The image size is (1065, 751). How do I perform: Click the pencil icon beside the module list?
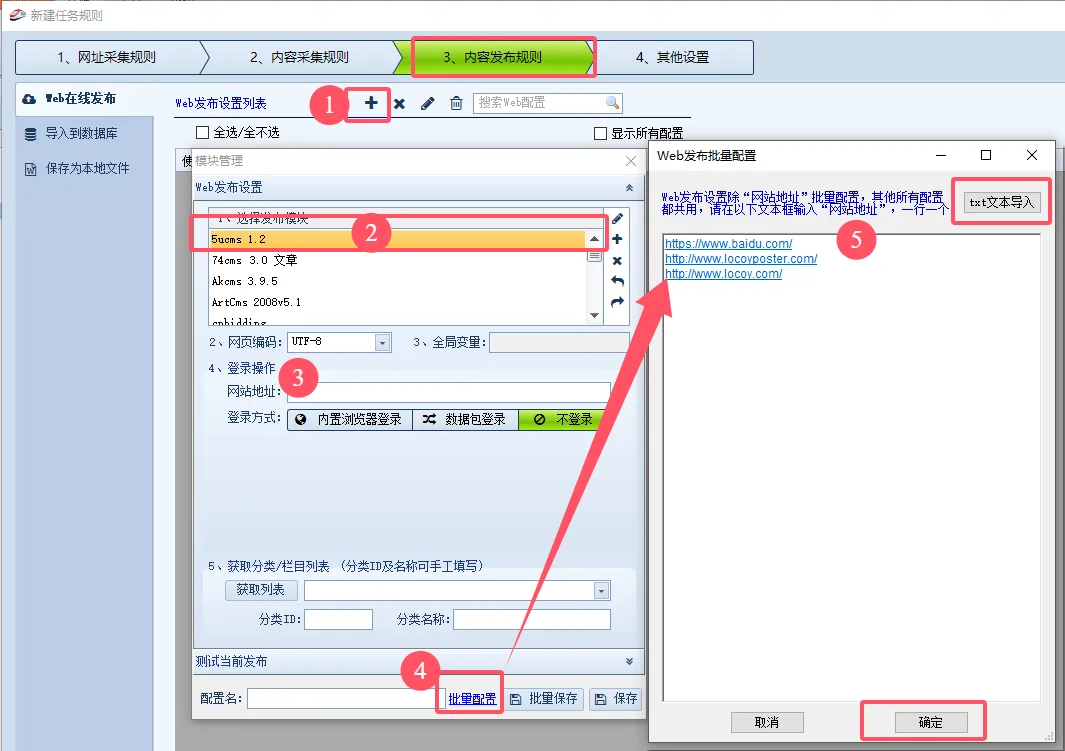click(x=617, y=219)
